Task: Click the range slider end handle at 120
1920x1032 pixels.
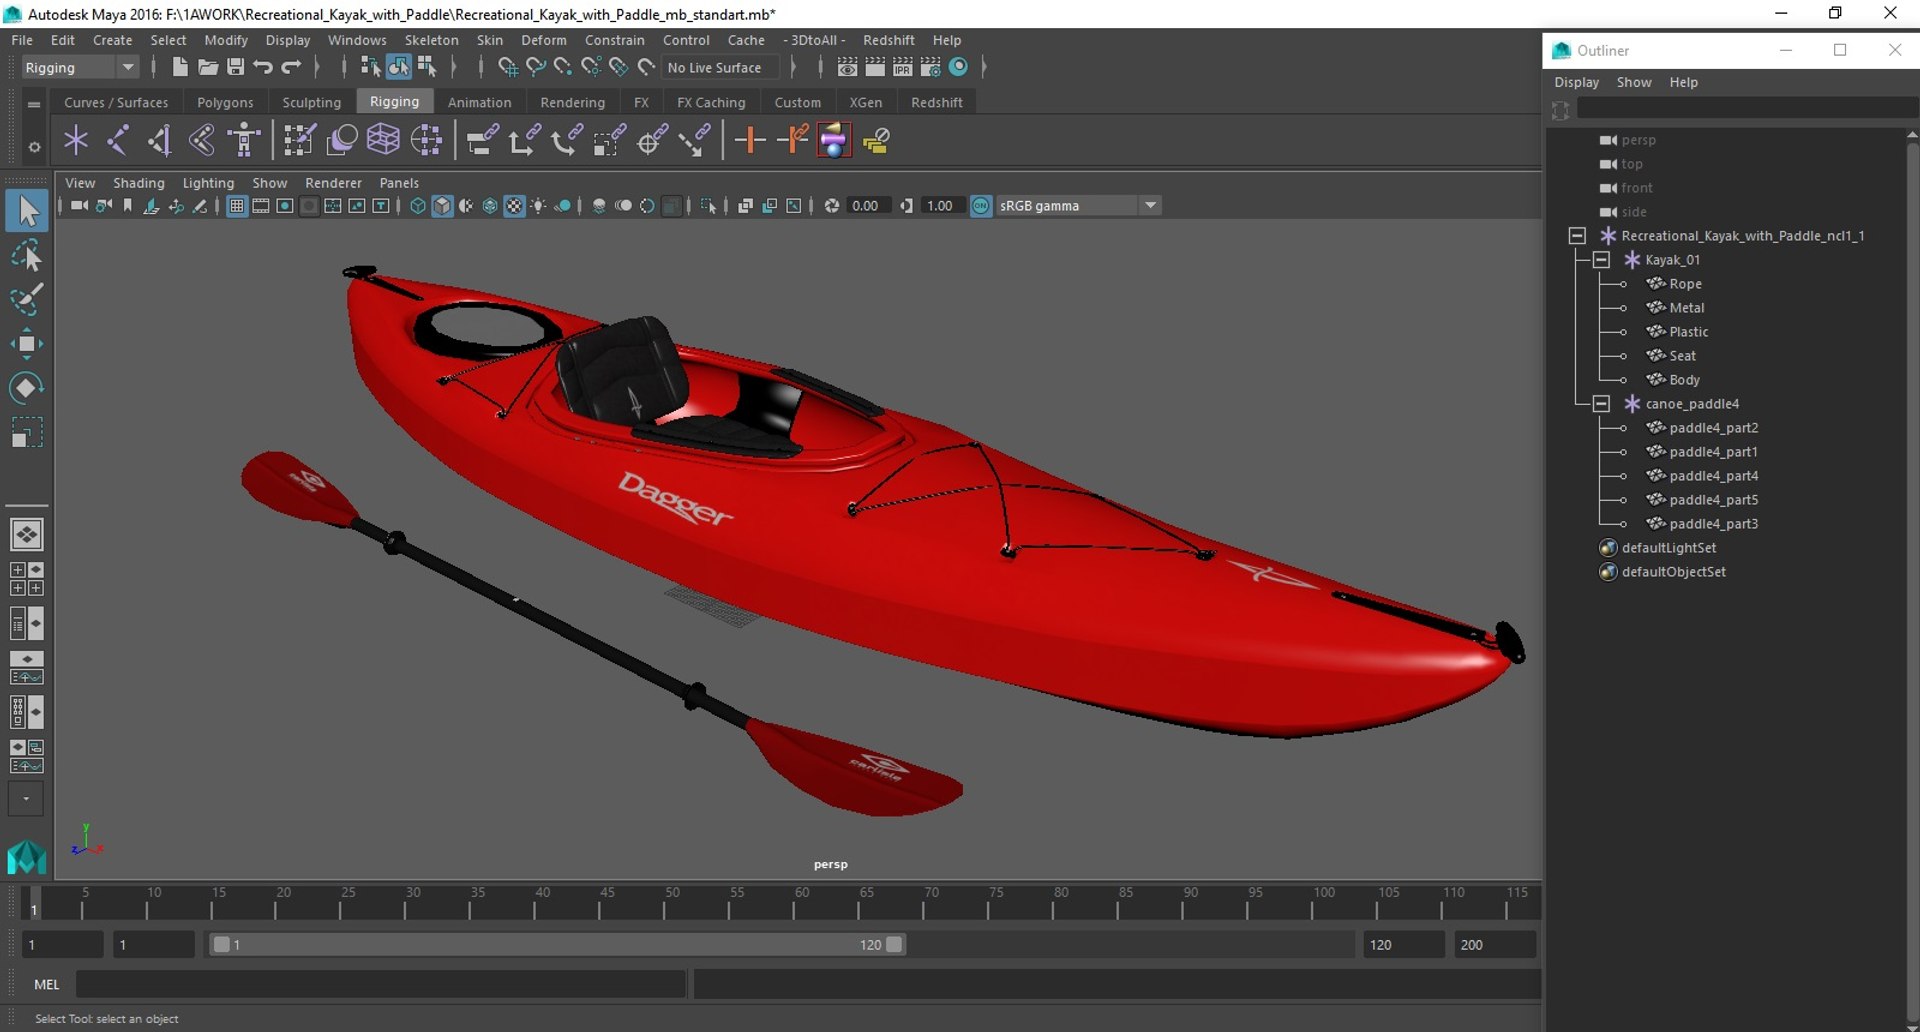Action: tap(894, 944)
